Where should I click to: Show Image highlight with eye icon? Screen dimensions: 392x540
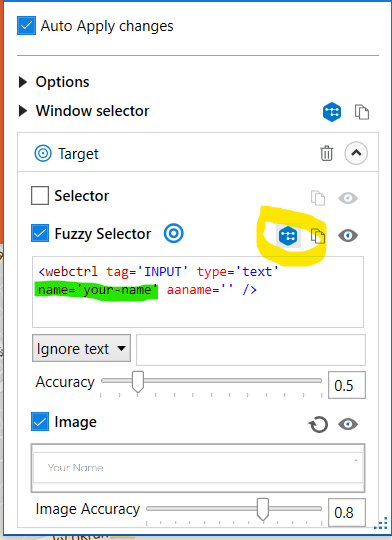[x=348, y=424]
